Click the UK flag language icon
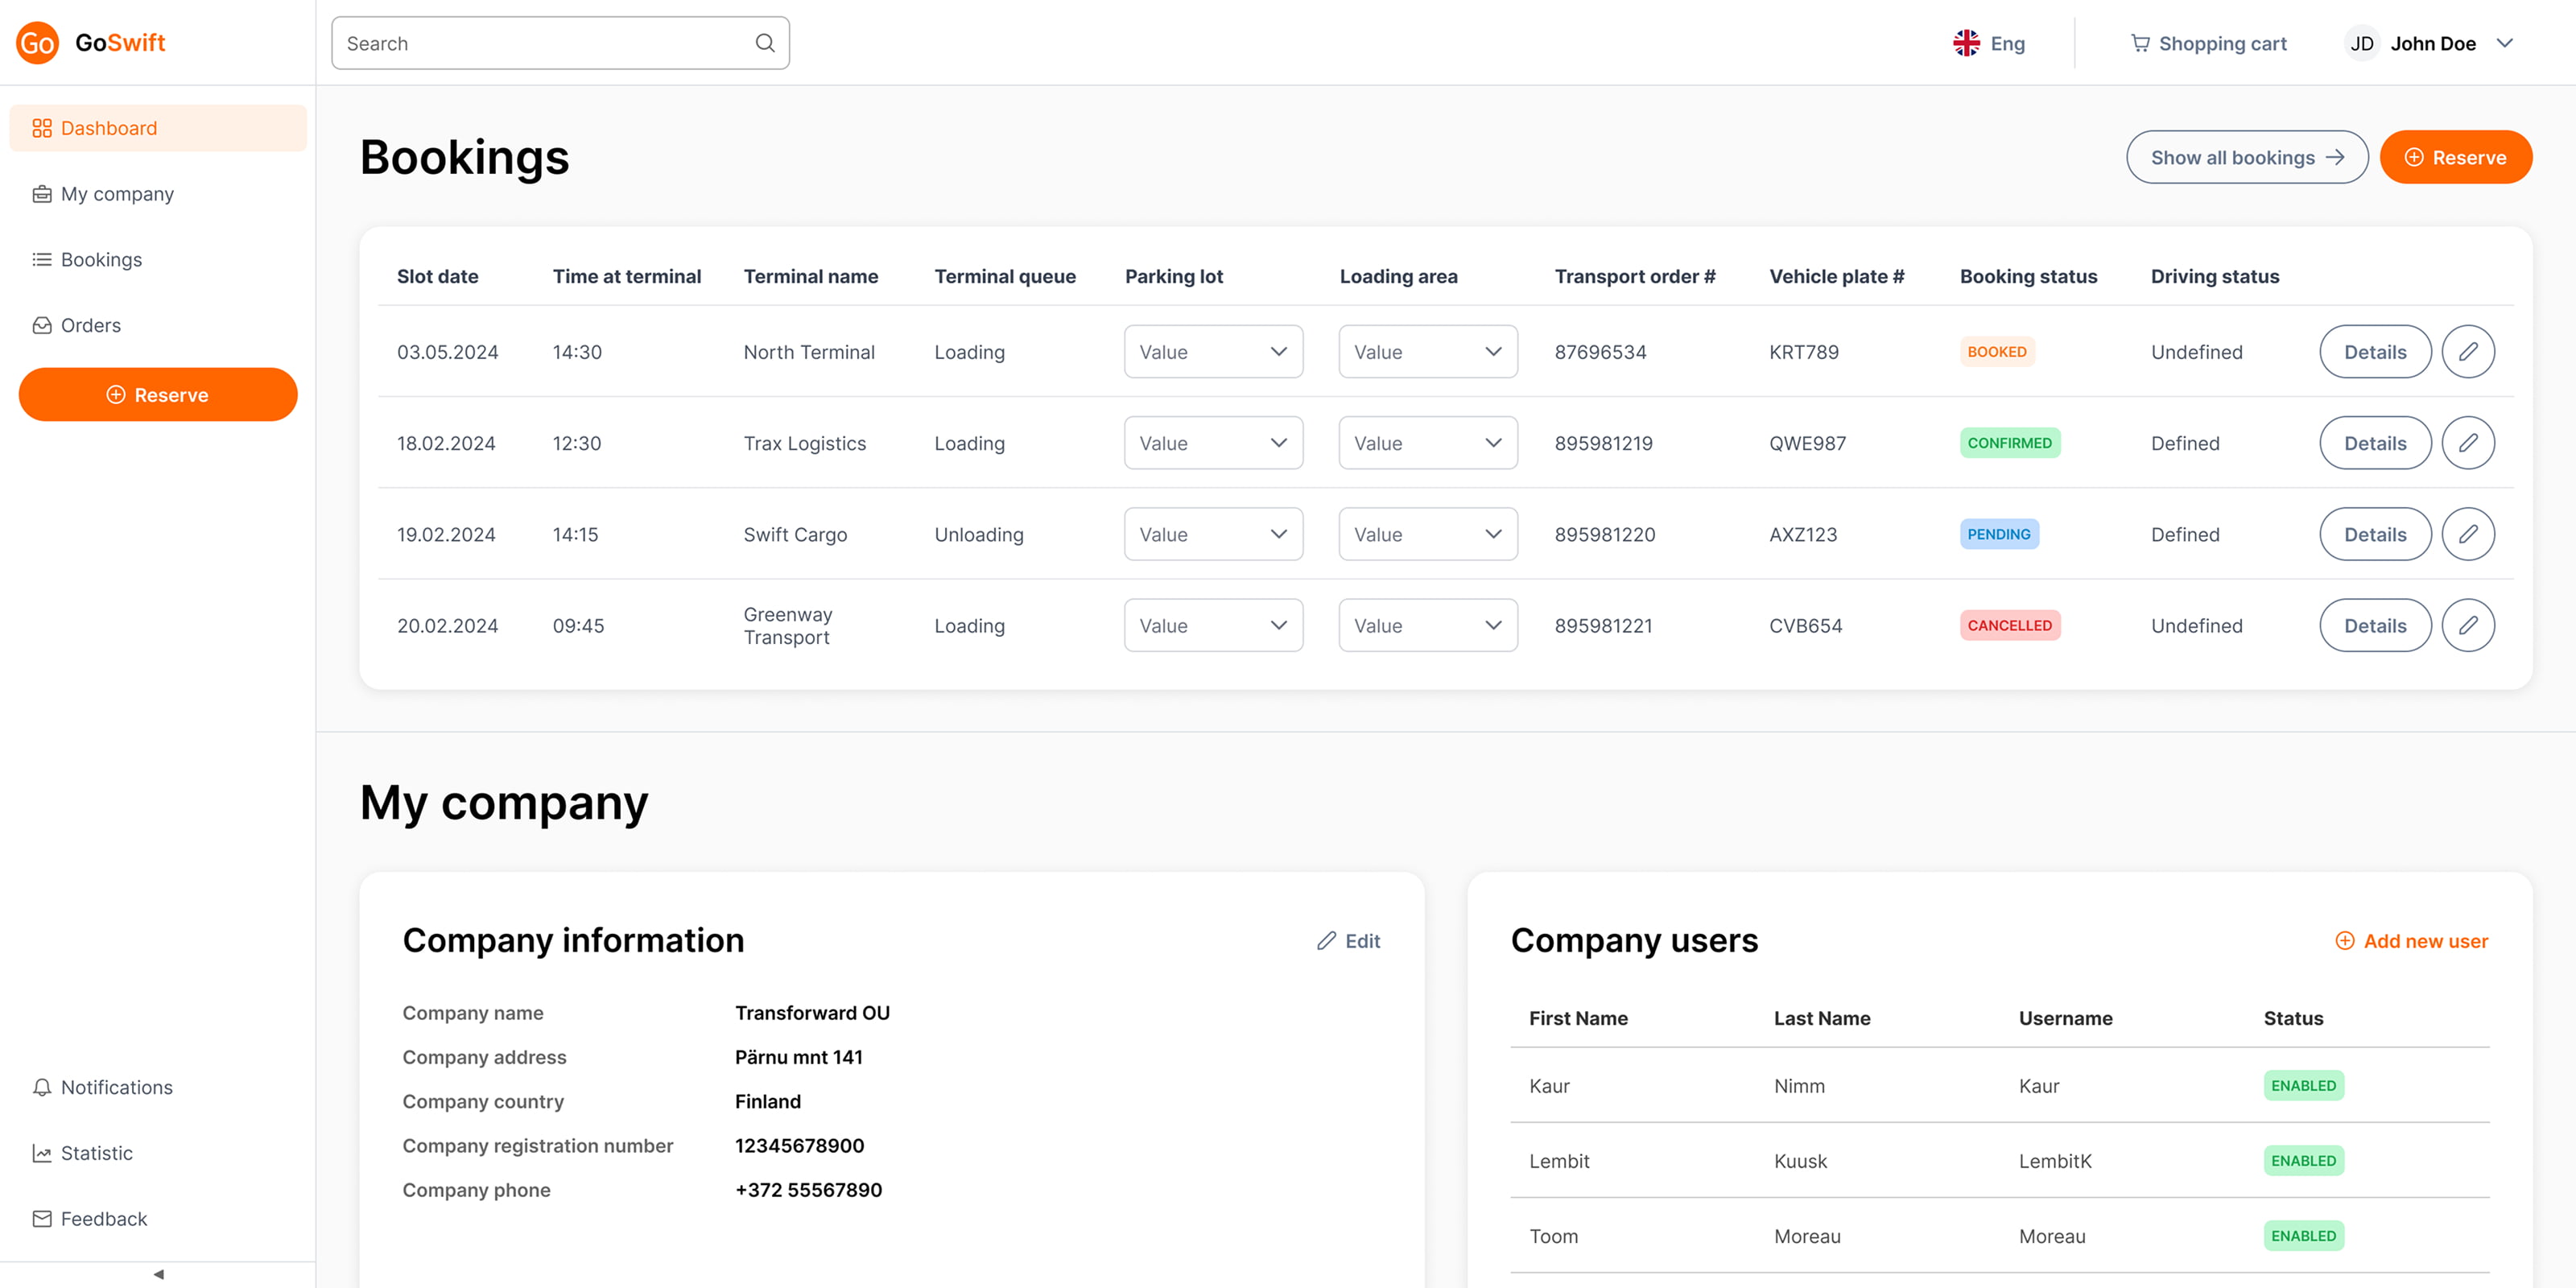Viewport: 2576px width, 1288px height. click(x=1966, y=43)
